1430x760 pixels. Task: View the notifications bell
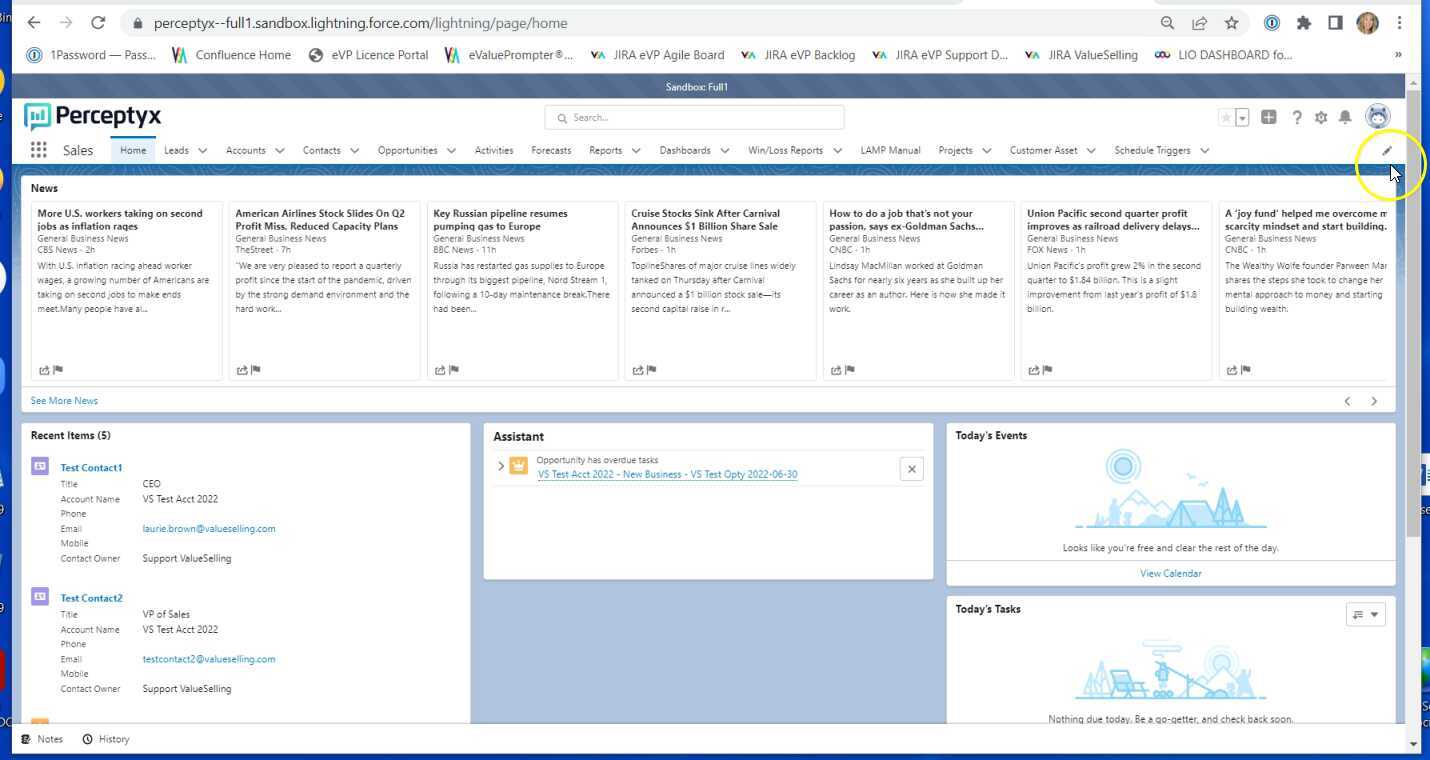pyautogui.click(x=1345, y=117)
